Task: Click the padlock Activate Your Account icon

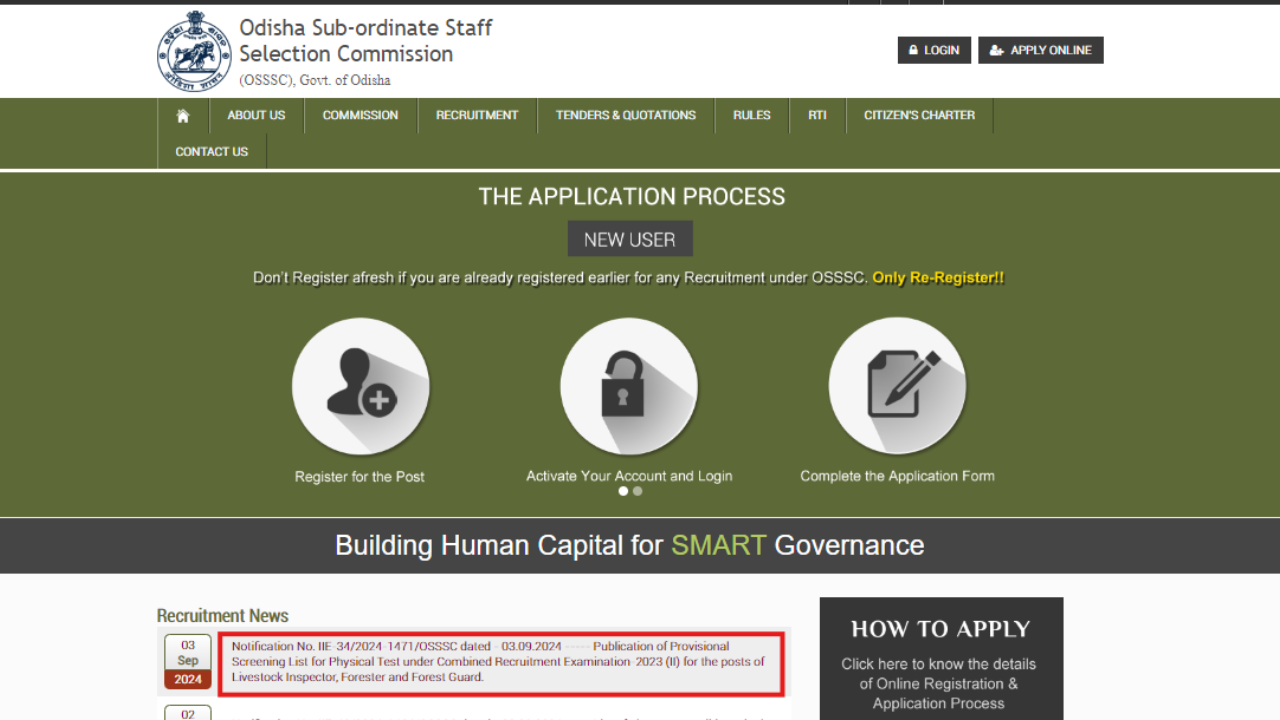Action: (628, 386)
